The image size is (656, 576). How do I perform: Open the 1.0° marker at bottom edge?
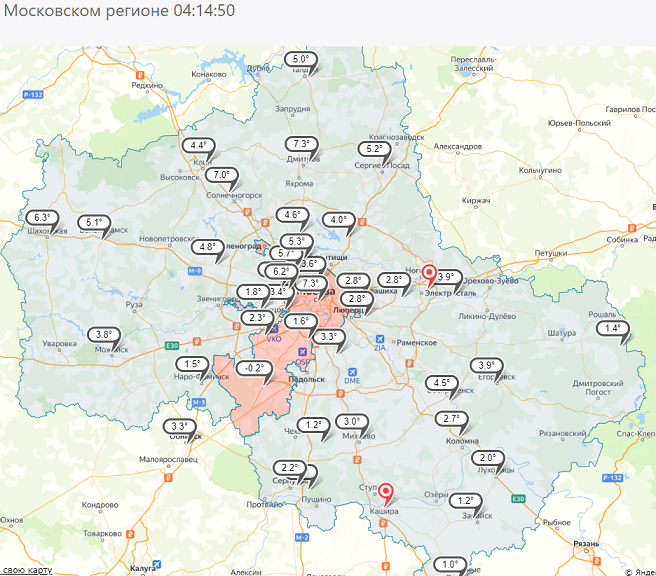point(449,565)
